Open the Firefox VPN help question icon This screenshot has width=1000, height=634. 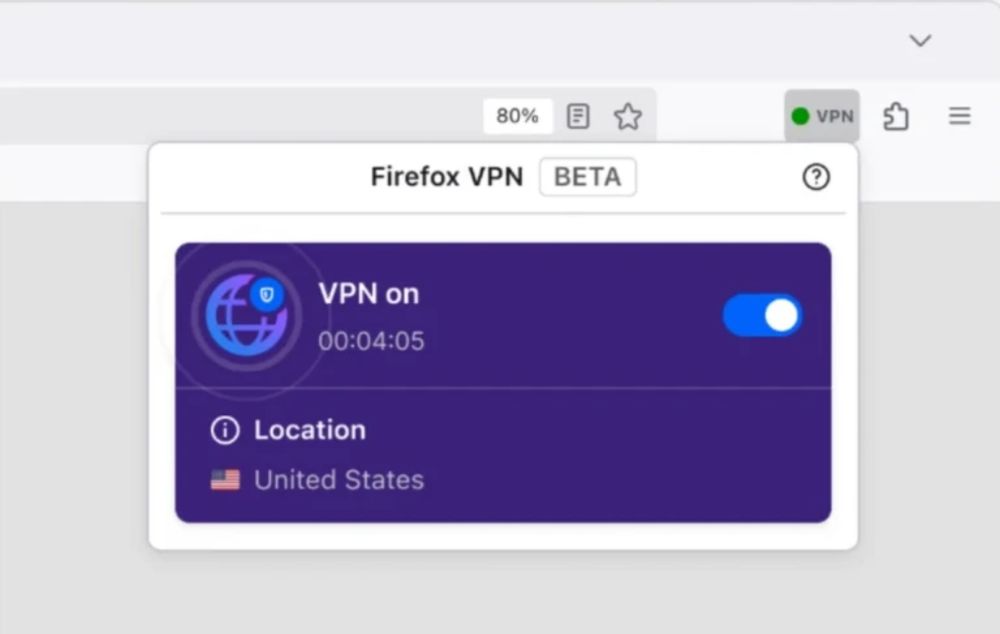pyautogui.click(x=816, y=177)
